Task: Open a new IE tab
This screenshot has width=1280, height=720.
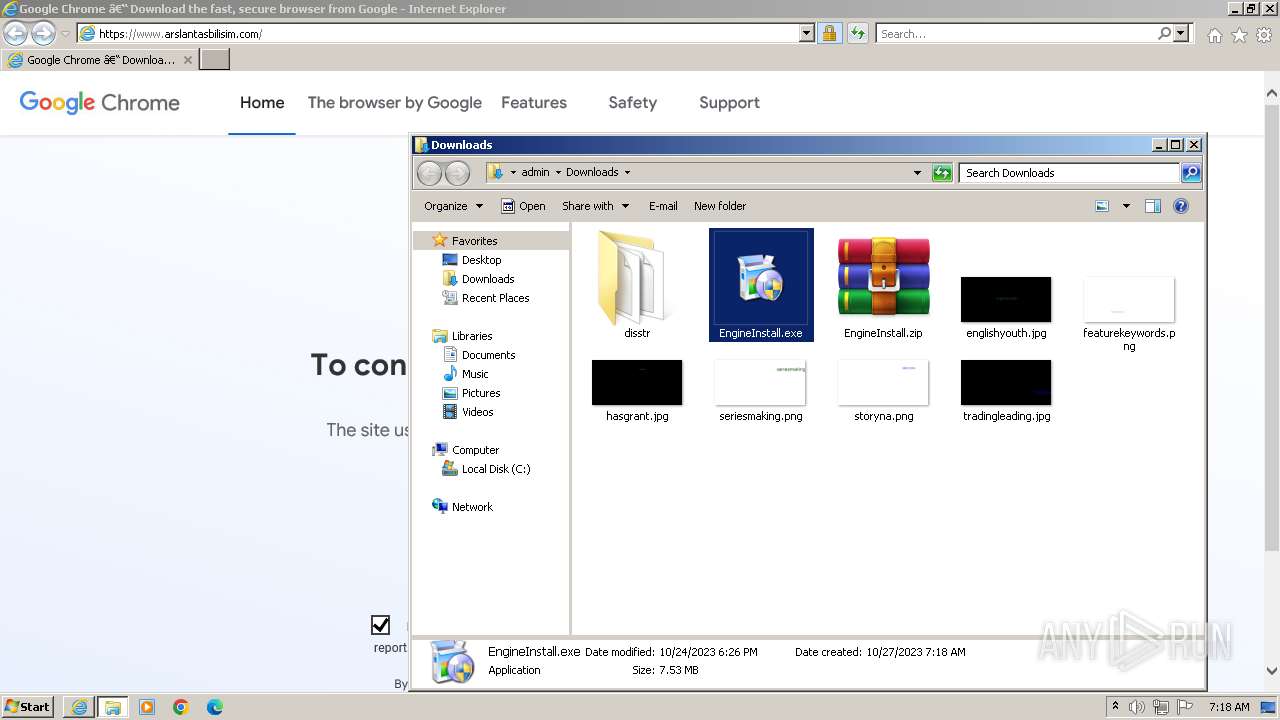Action: tap(215, 60)
